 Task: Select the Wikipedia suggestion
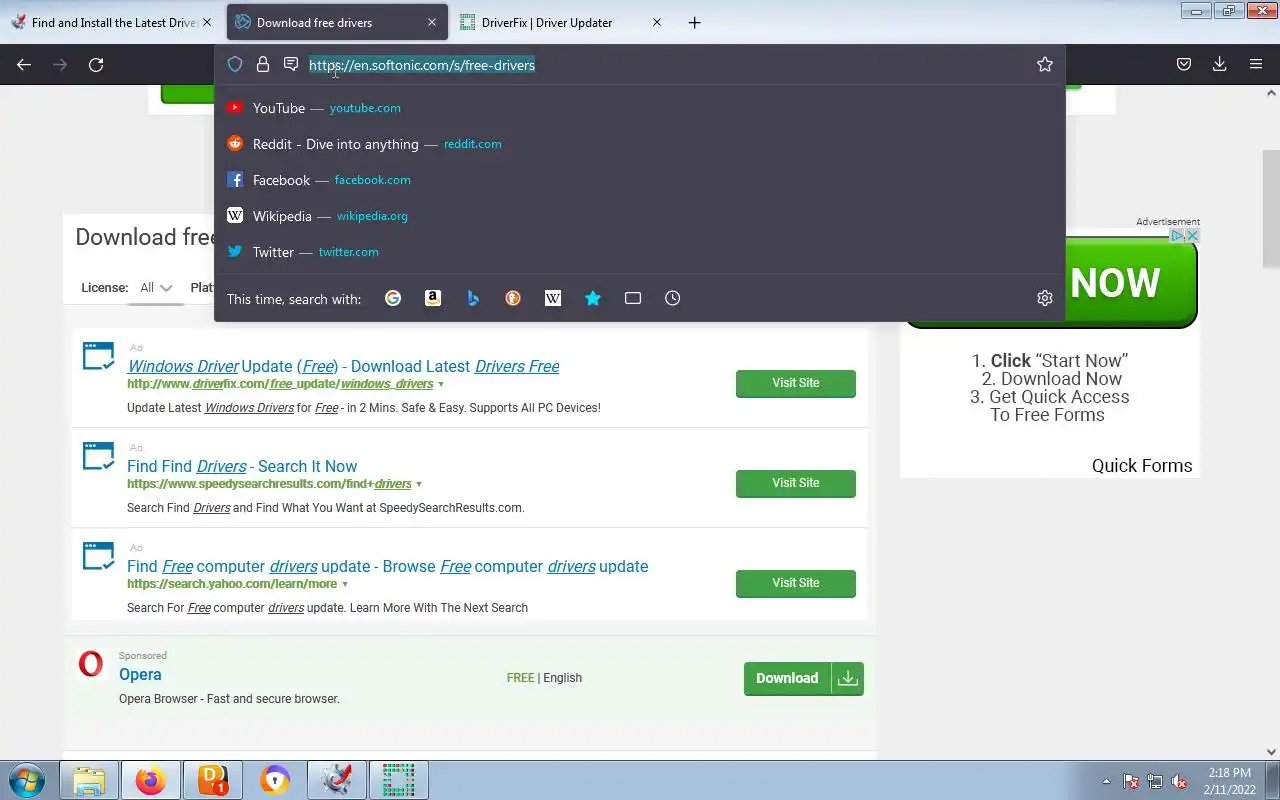(x=640, y=216)
